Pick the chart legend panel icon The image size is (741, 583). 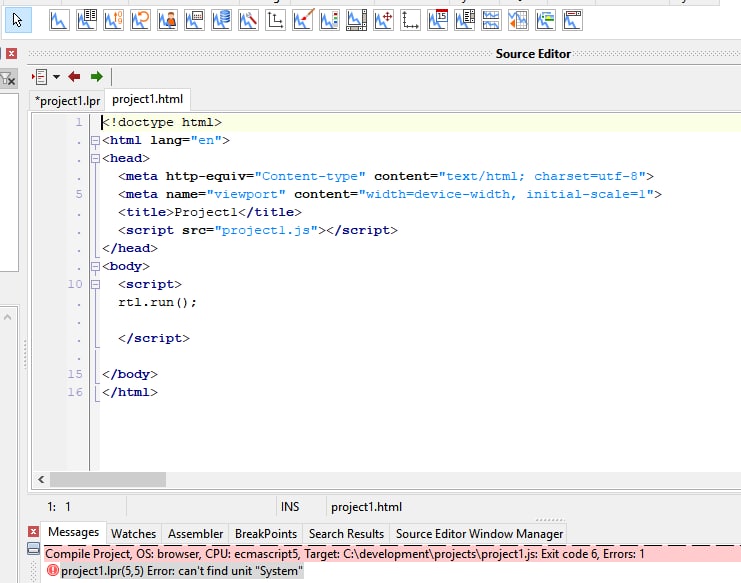click(329, 20)
